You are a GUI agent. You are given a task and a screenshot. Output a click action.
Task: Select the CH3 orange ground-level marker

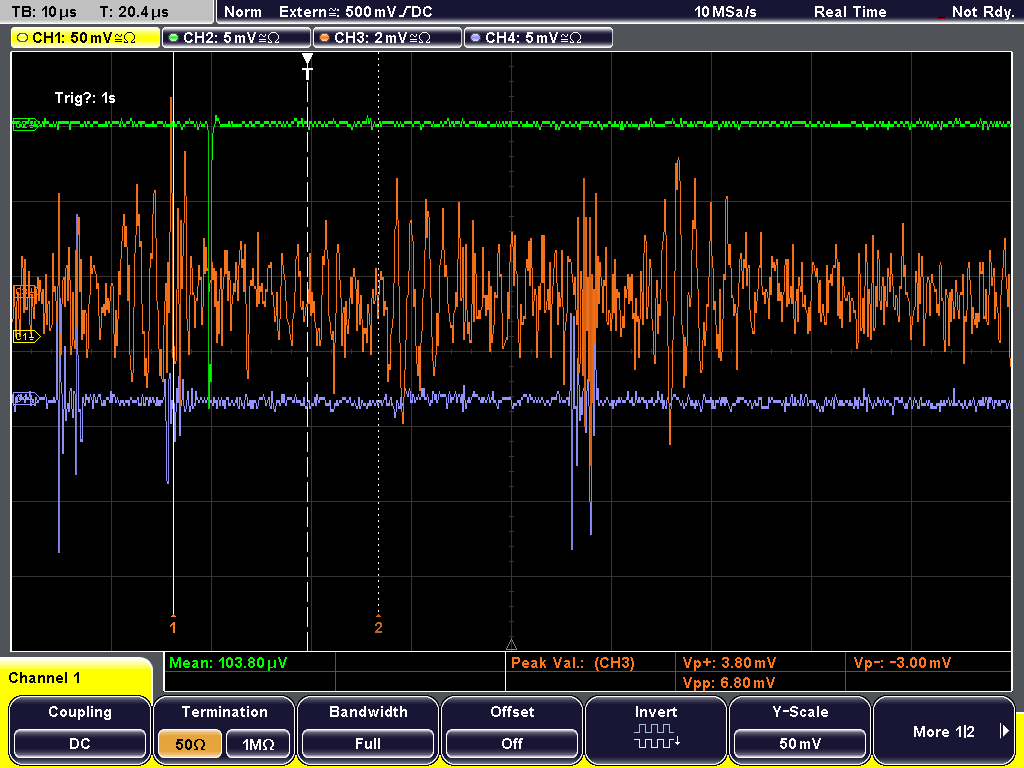(25, 291)
